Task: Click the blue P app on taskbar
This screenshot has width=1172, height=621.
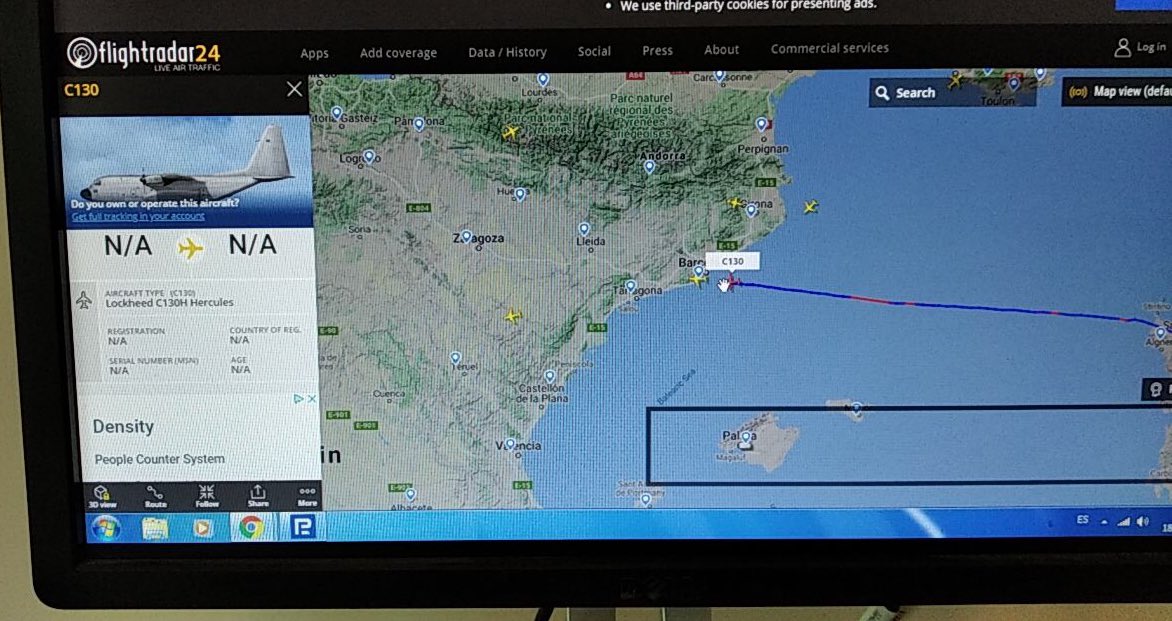Action: pos(302,527)
